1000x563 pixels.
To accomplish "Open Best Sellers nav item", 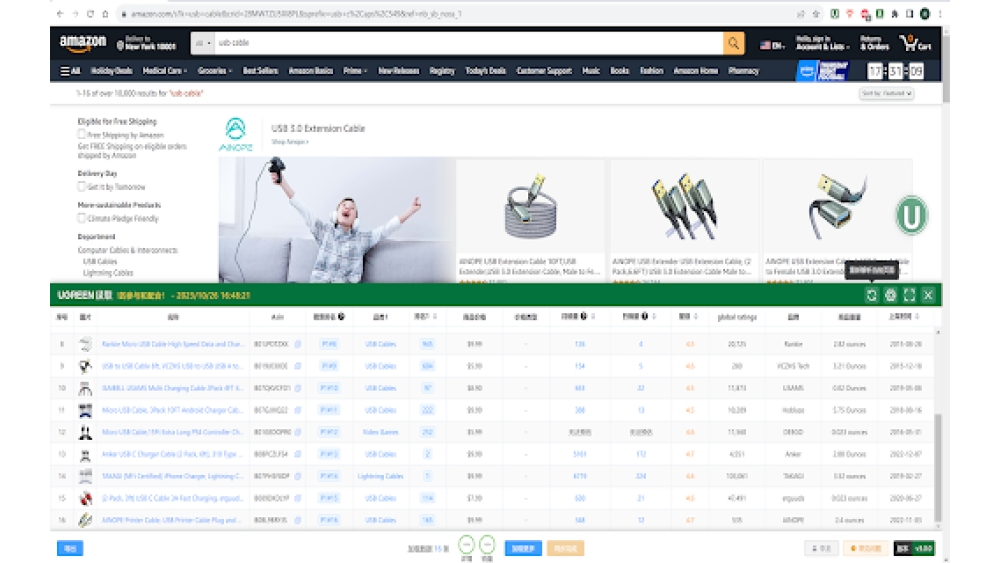I will pyautogui.click(x=260, y=71).
